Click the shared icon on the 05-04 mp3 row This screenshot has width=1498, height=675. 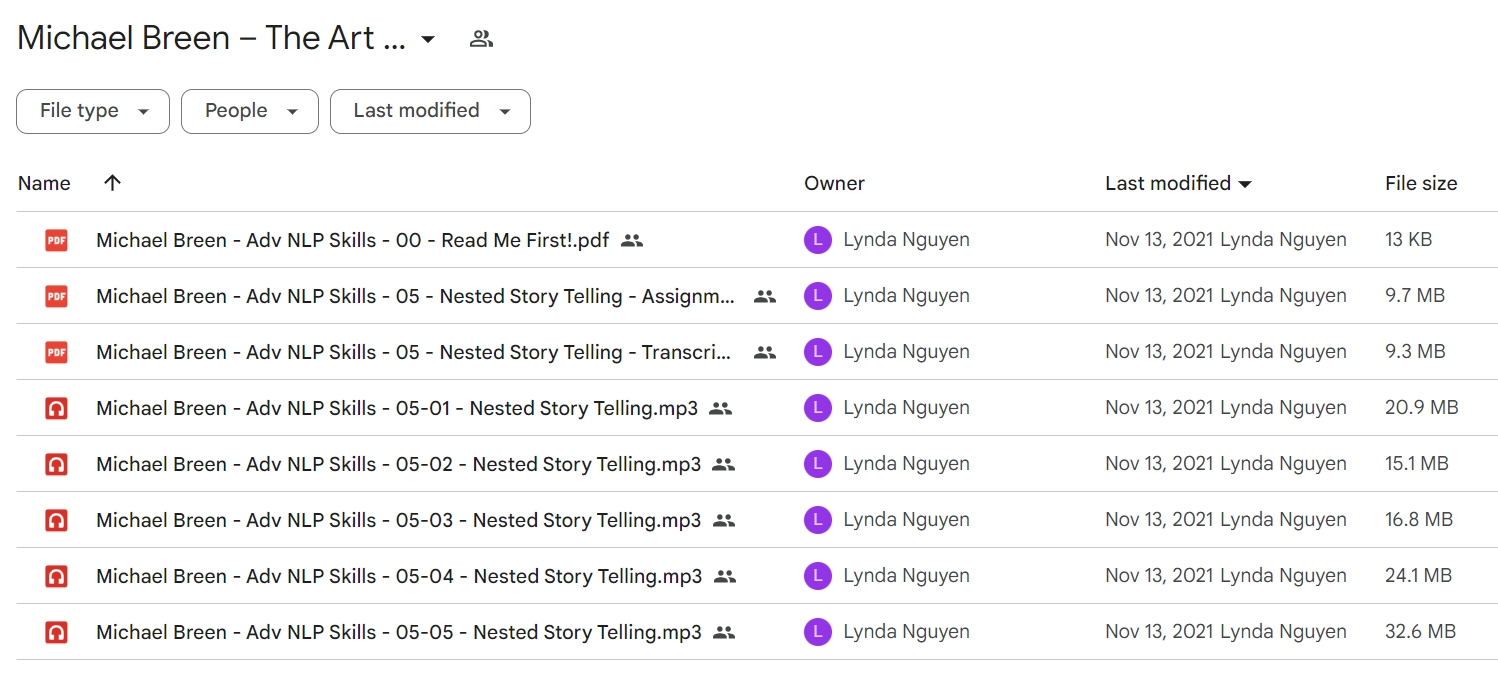click(x=725, y=576)
